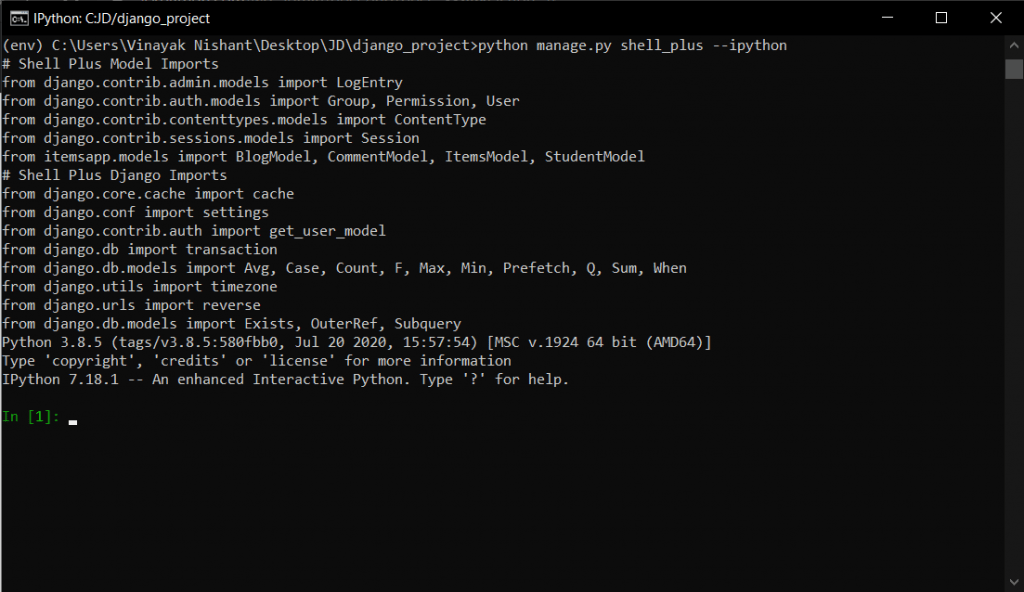Click the maximize icon

pyautogui.click(x=942, y=18)
